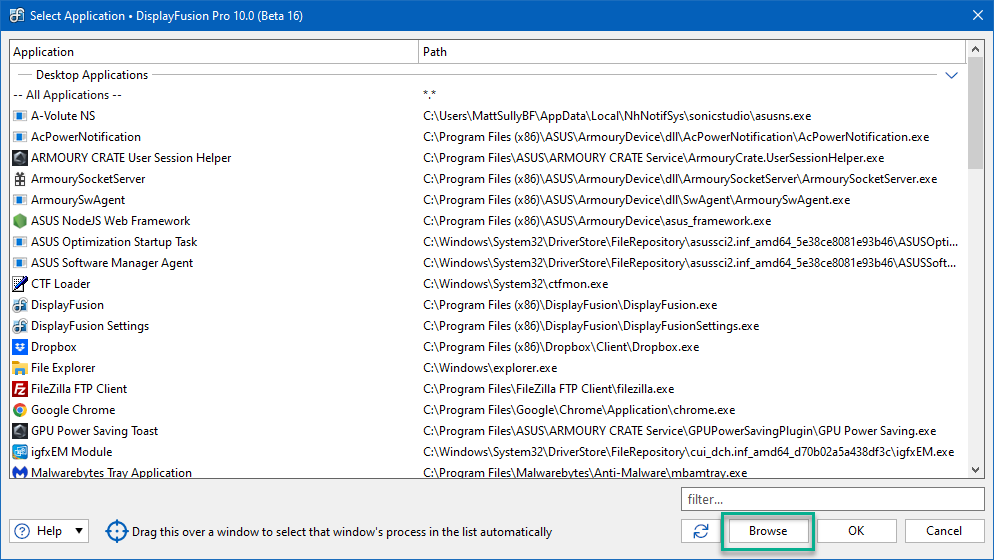
Task: Collapse the Desktop Applications group chevron
Action: tap(951, 75)
